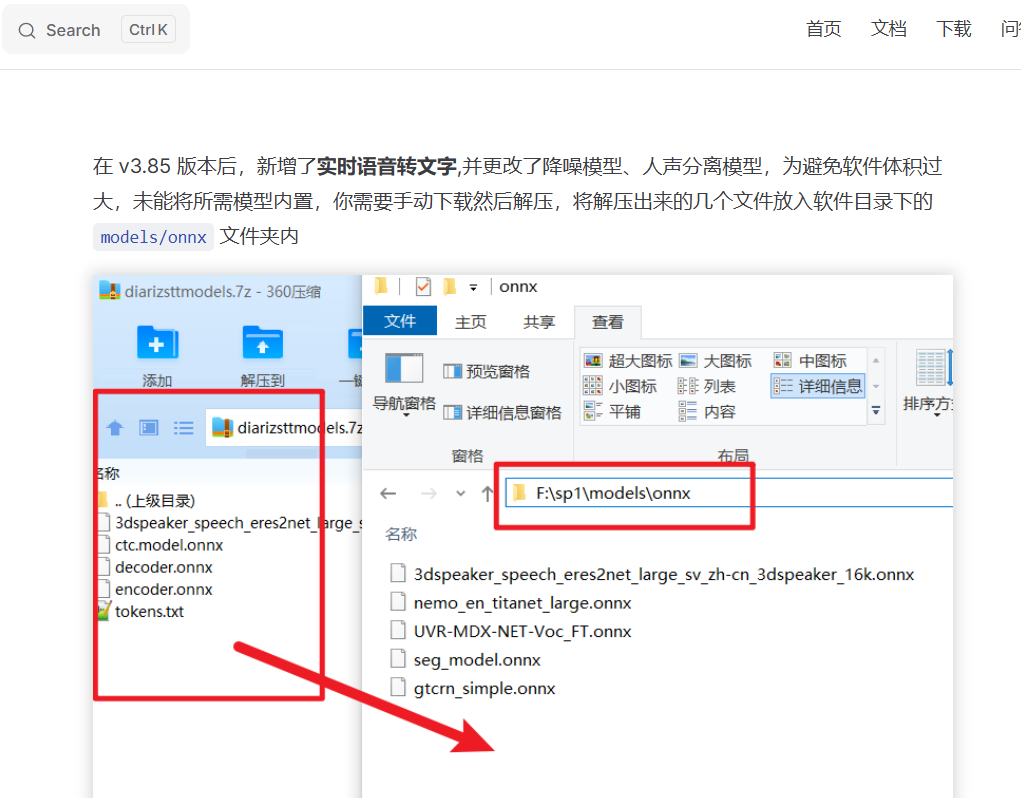This screenshot has width=1021, height=798.
Task: Open the 文件 ribbon tab
Action: [400, 321]
